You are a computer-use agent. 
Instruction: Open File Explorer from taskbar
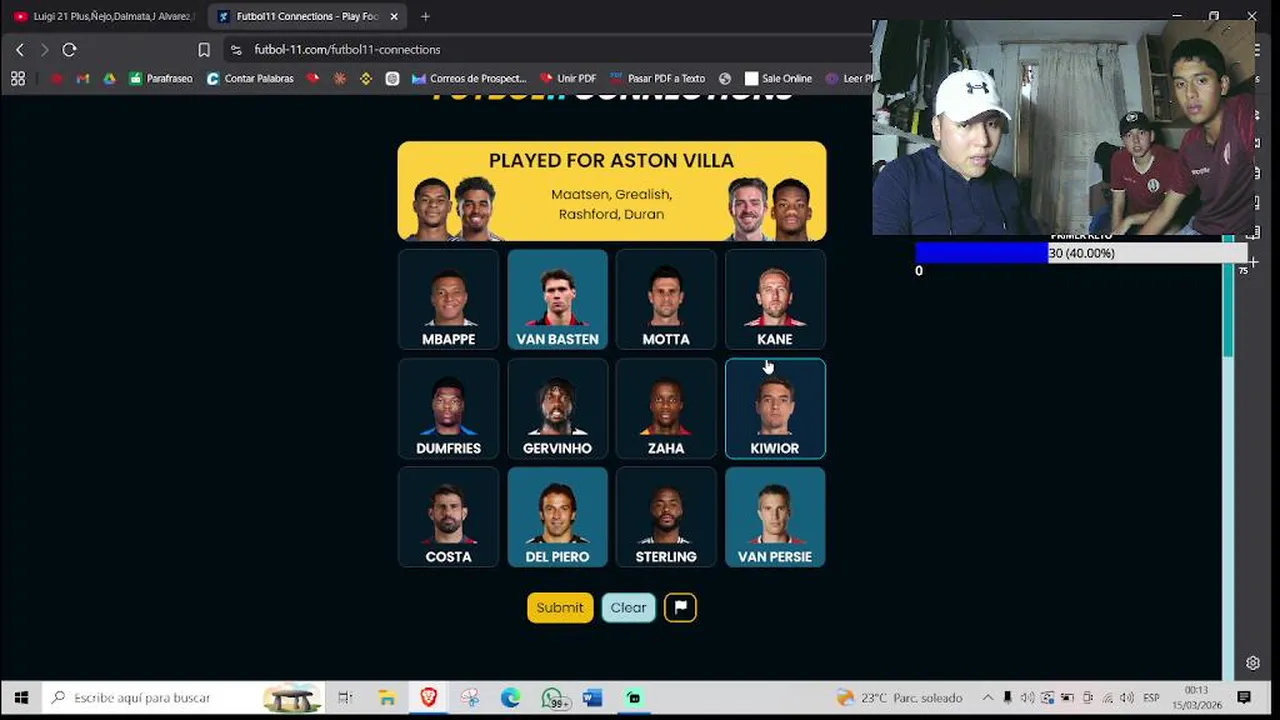point(387,698)
